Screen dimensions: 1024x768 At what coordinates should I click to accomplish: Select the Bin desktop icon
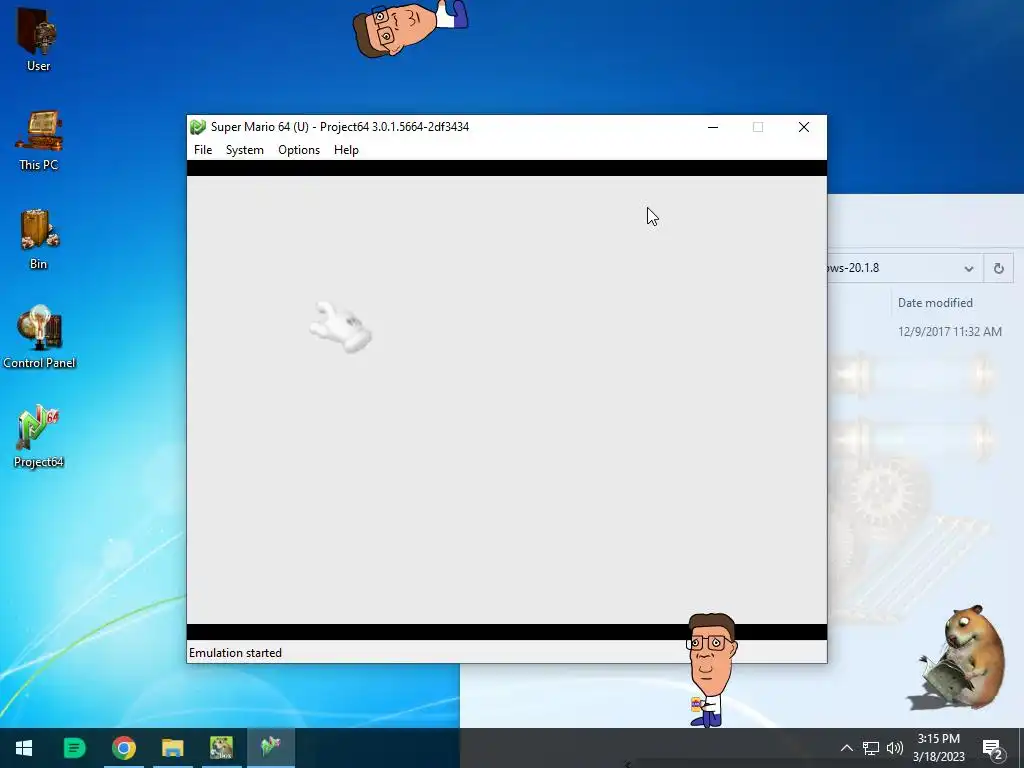pyautogui.click(x=39, y=239)
